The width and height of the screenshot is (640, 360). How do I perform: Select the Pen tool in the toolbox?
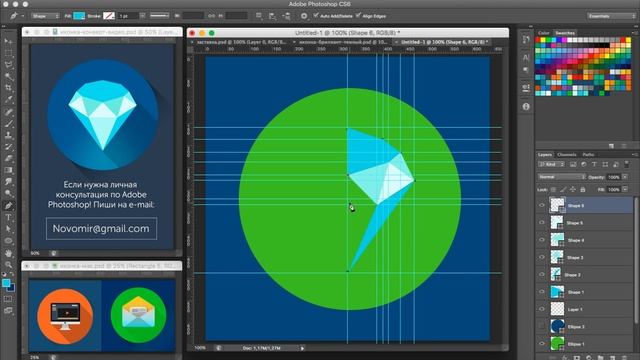click(8, 206)
